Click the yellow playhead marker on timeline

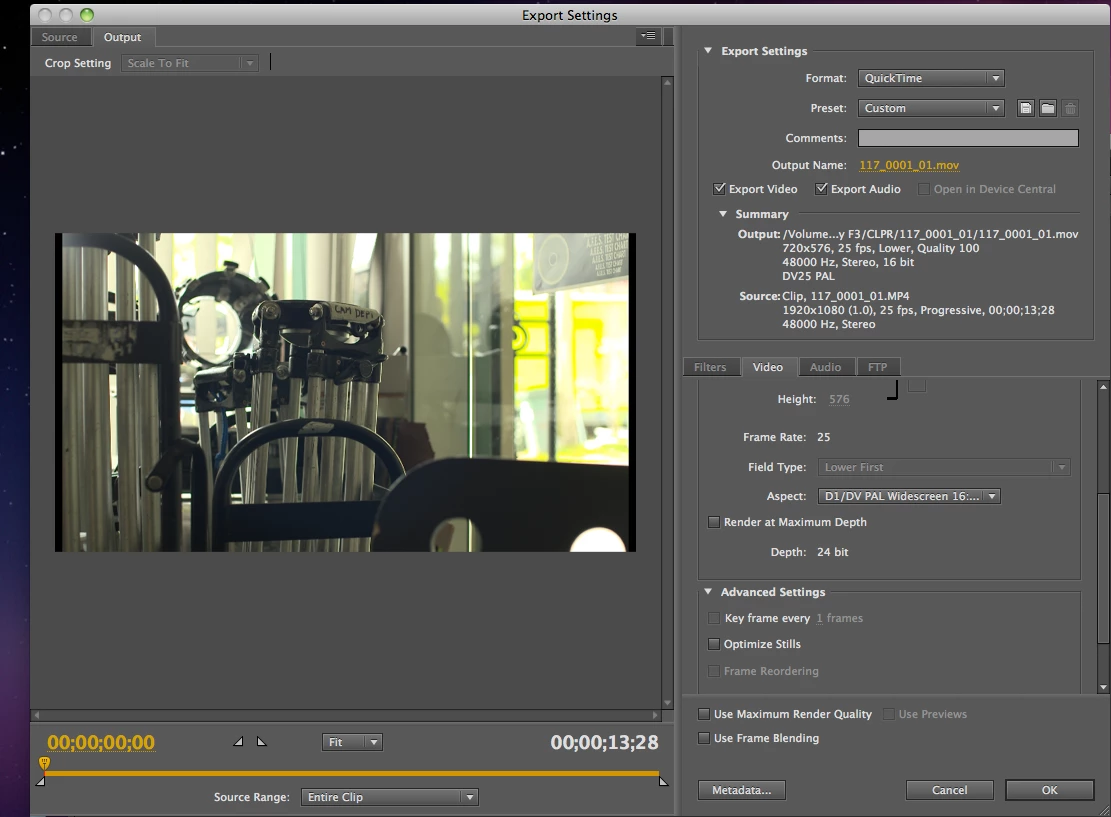[45, 762]
